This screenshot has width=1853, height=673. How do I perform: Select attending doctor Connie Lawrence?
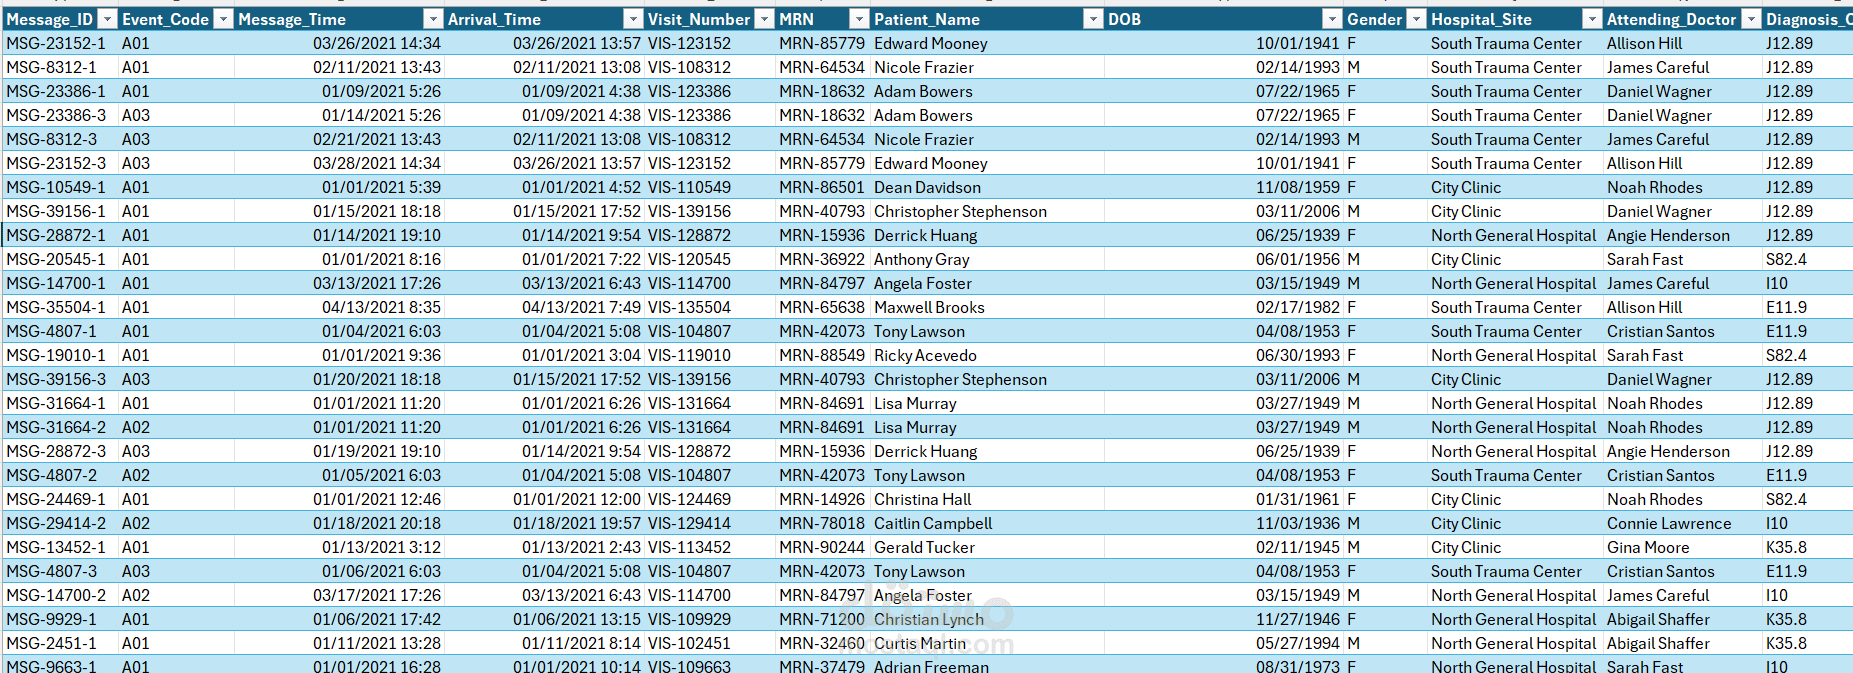[1669, 523]
